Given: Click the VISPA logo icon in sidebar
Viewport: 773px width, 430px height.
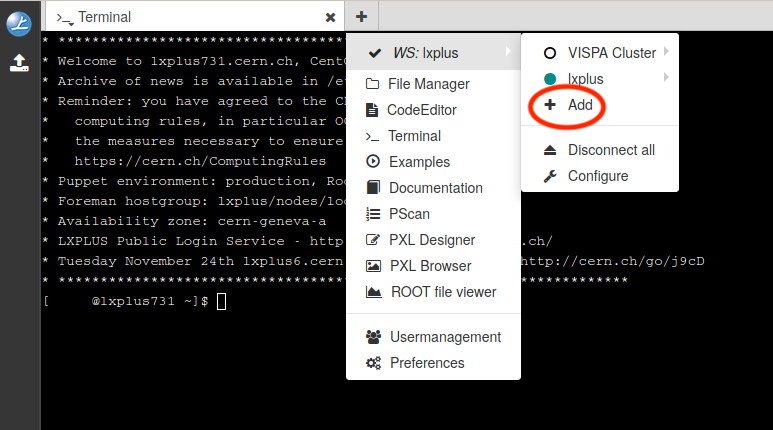Looking at the screenshot, I should [x=19, y=24].
